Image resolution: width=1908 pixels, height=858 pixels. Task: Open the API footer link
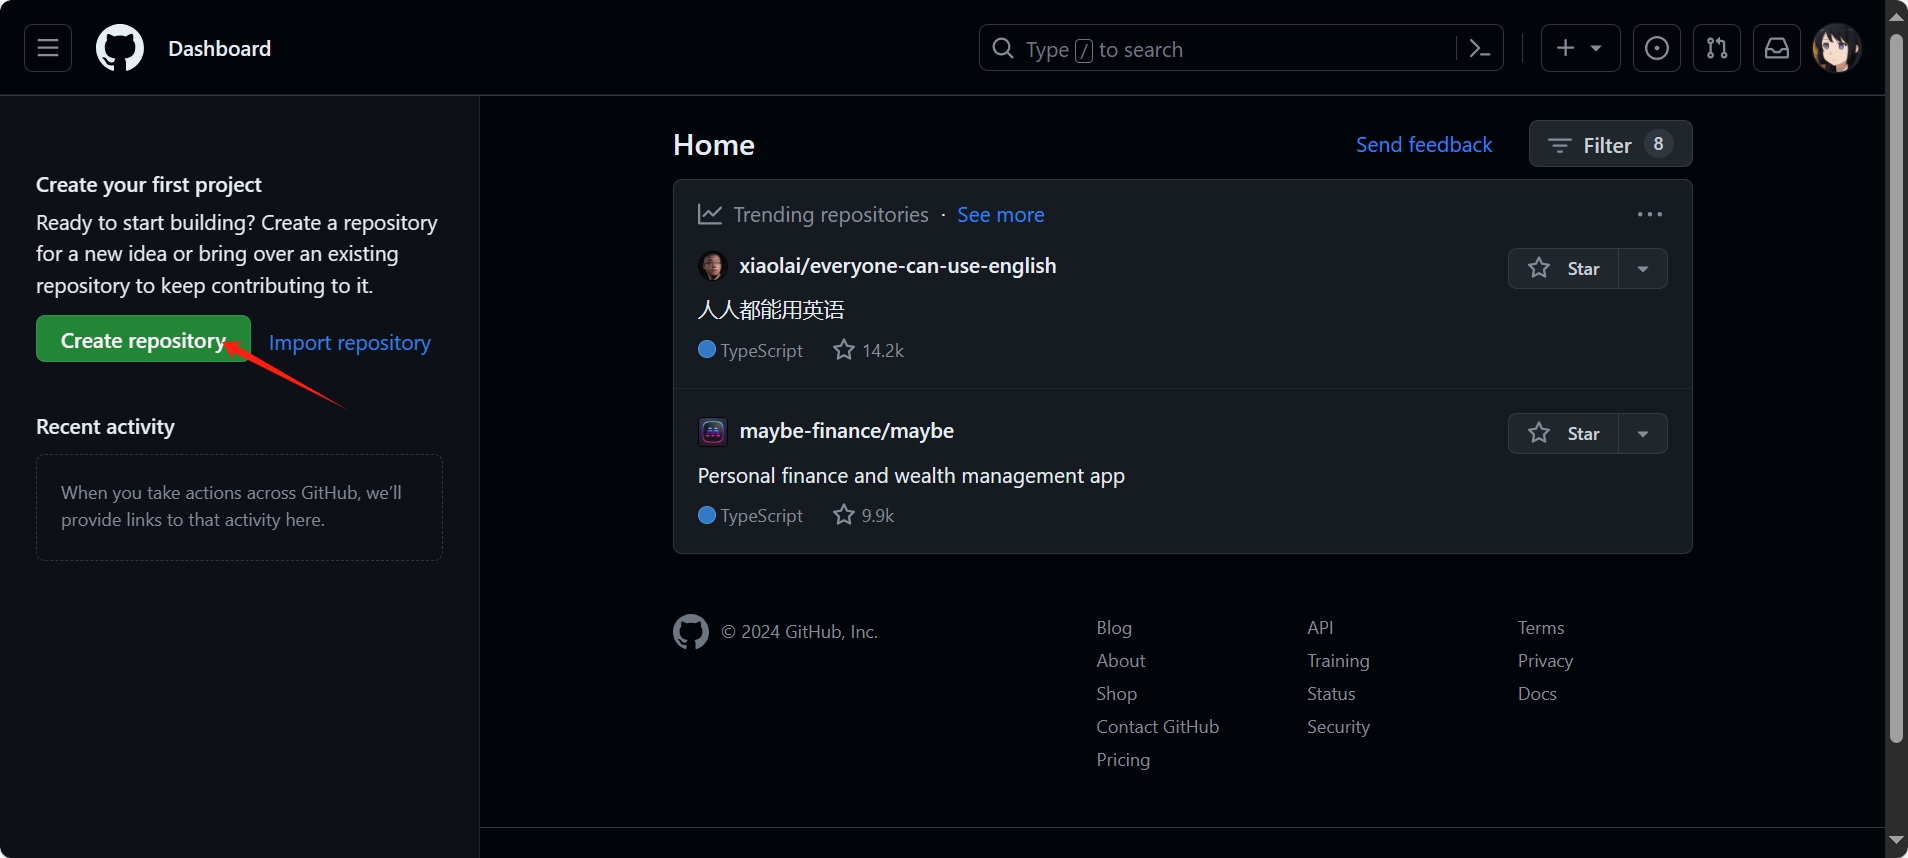click(1320, 628)
